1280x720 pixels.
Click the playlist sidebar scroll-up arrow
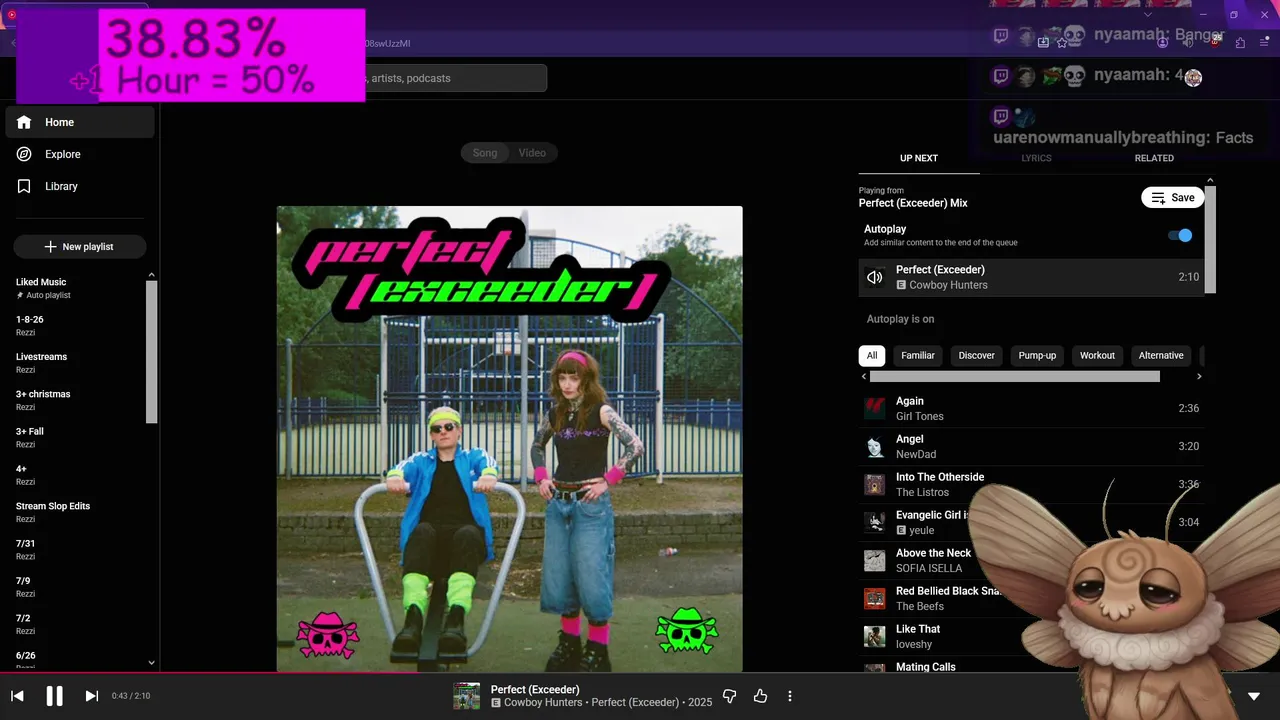click(x=152, y=275)
